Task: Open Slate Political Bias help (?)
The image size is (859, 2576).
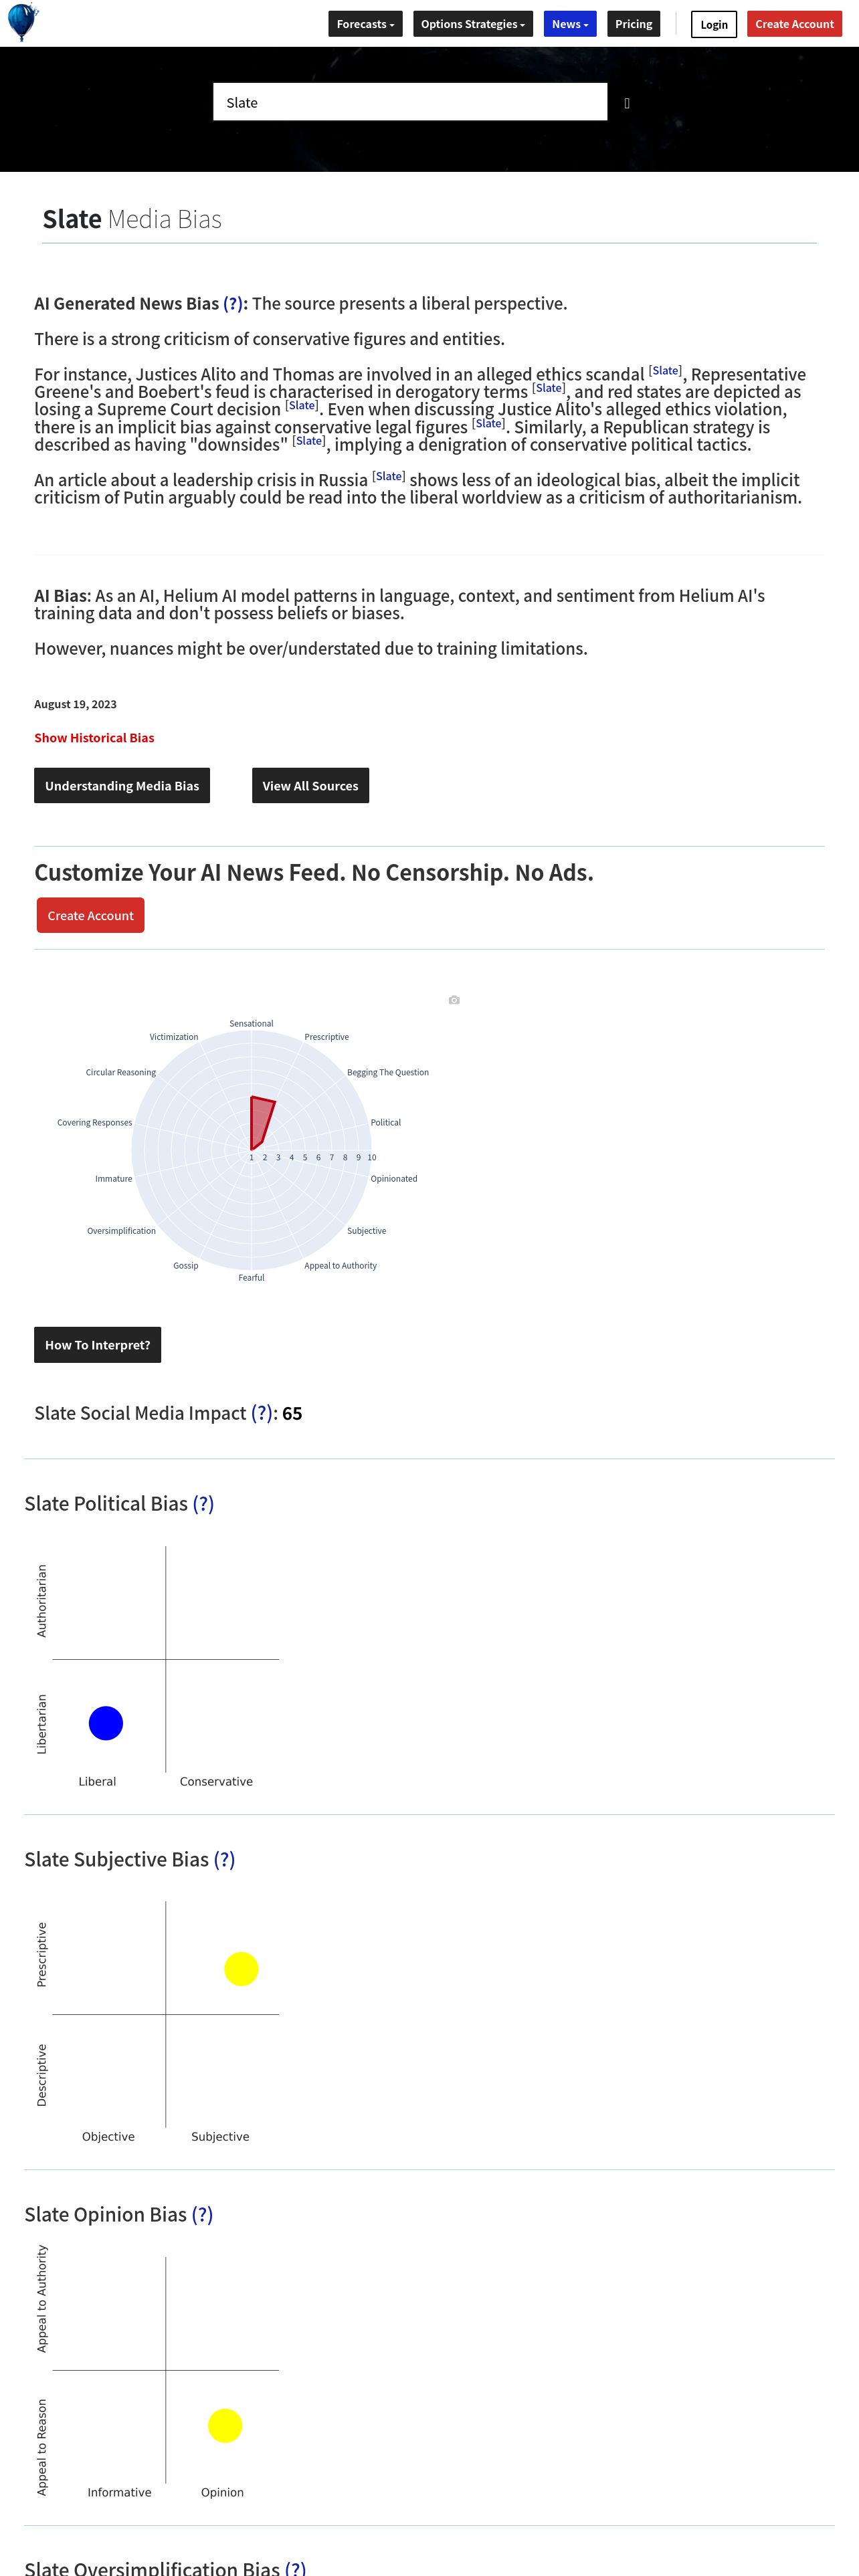Action: click(203, 1504)
